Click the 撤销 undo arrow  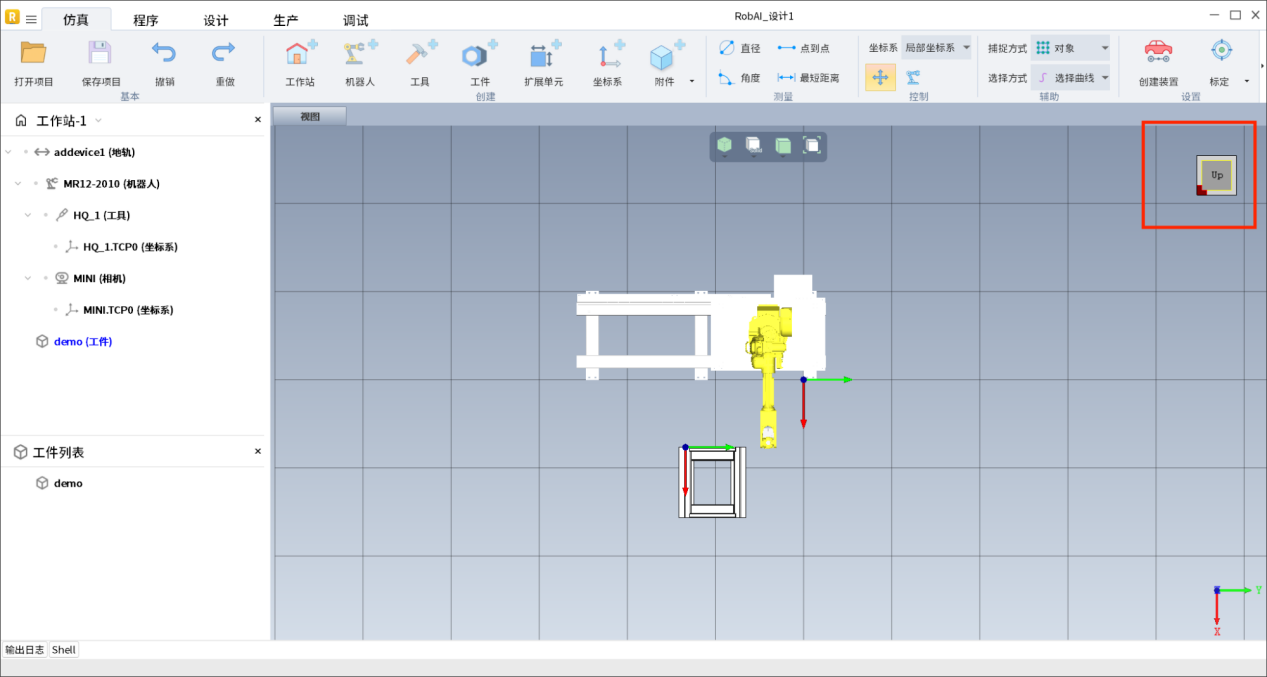164,56
